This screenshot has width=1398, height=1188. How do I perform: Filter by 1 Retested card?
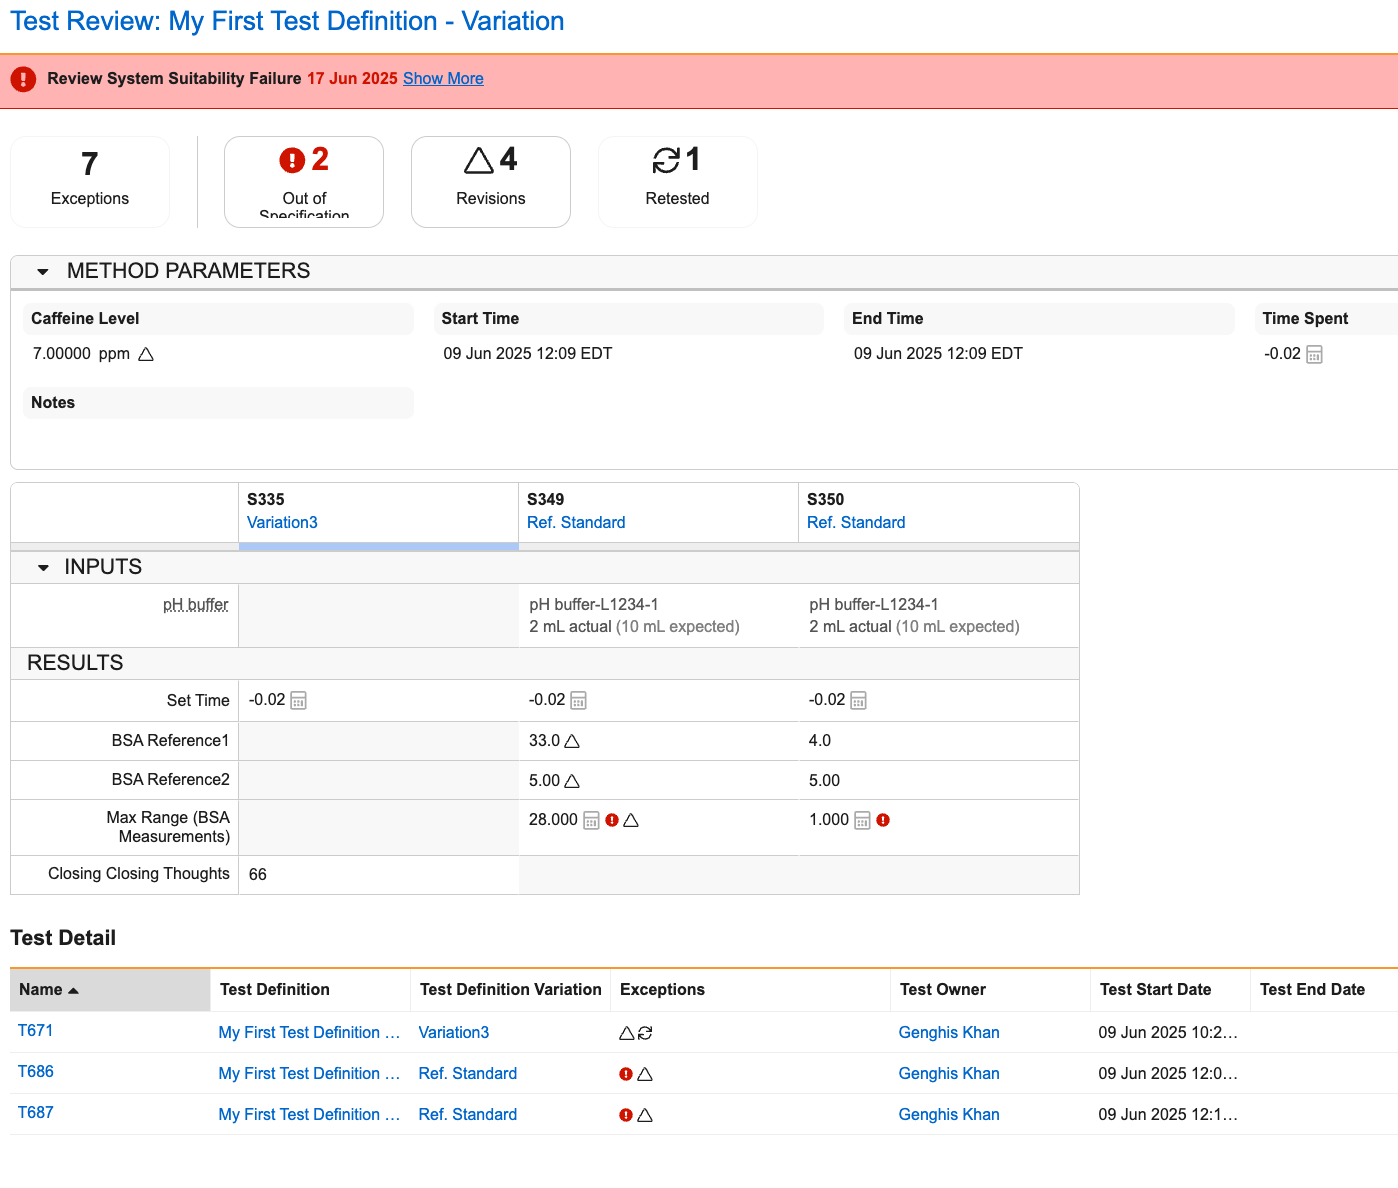678,182
